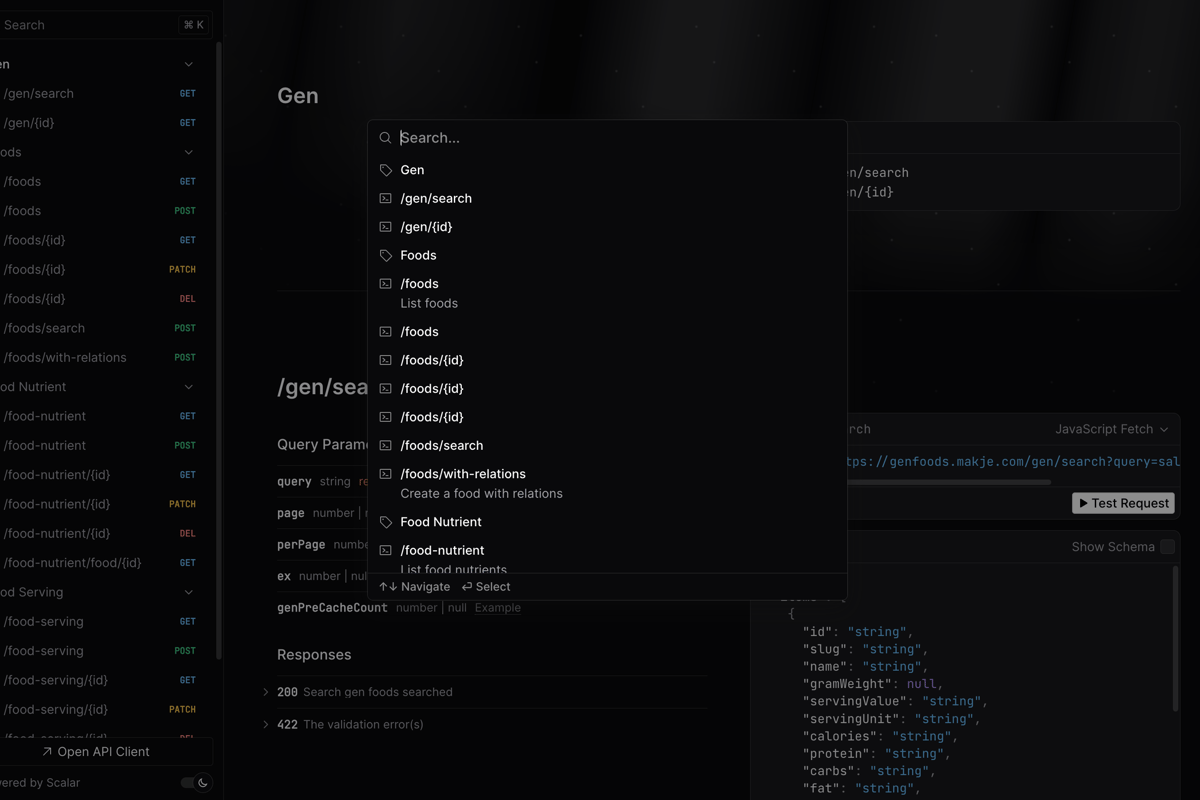Click the terminal icon beside /foods/search result
The height and width of the screenshot is (800, 1200).
pyautogui.click(x=386, y=446)
